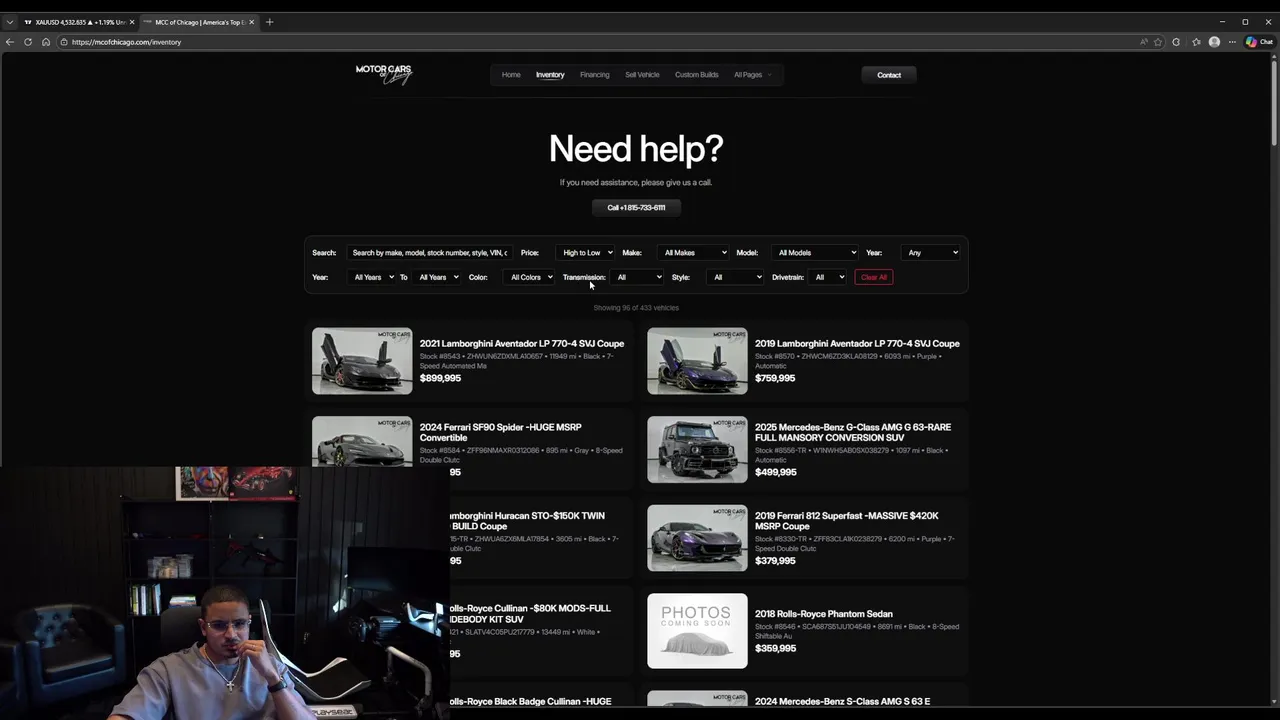Screen dimensions: 1280x720
Task: Switch to the XAUUSD browser tab
Action: 79,22
